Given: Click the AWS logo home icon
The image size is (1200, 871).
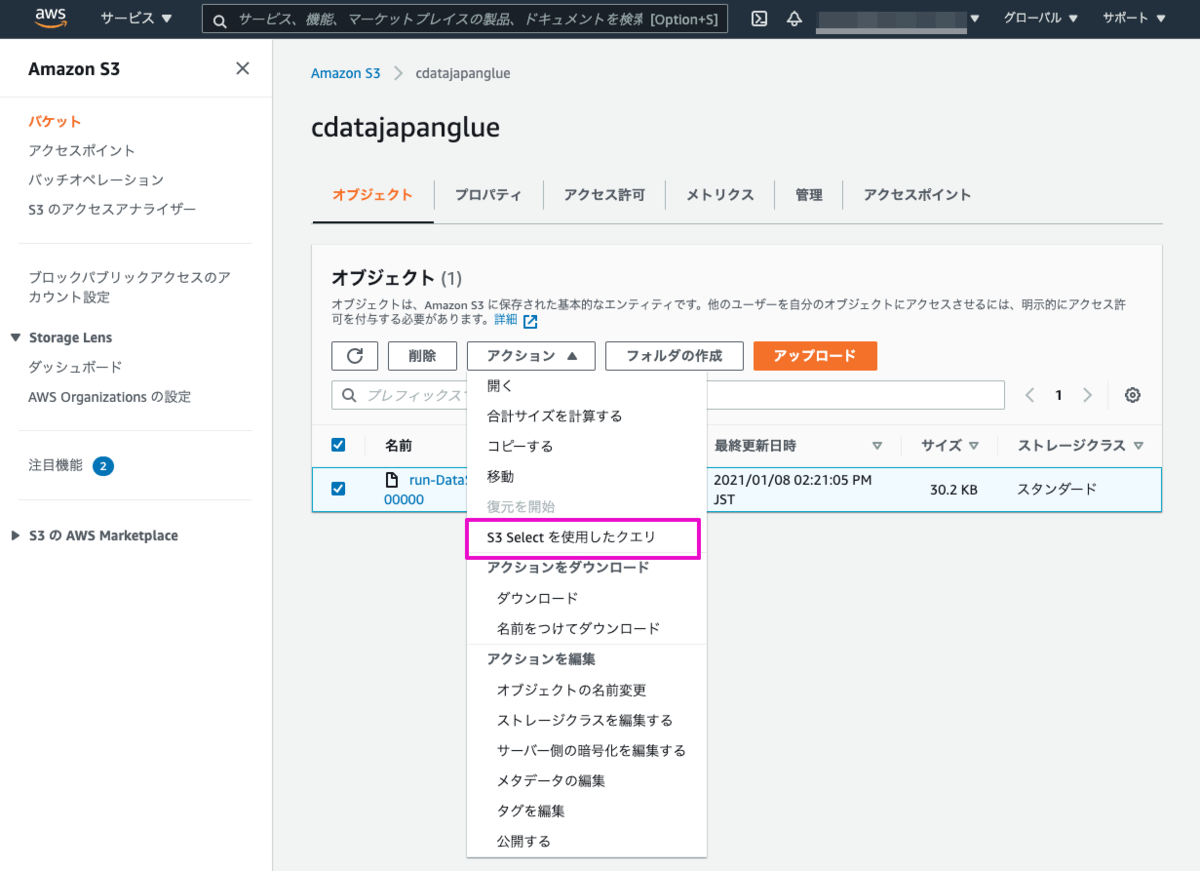Looking at the screenshot, I should tap(50, 18).
